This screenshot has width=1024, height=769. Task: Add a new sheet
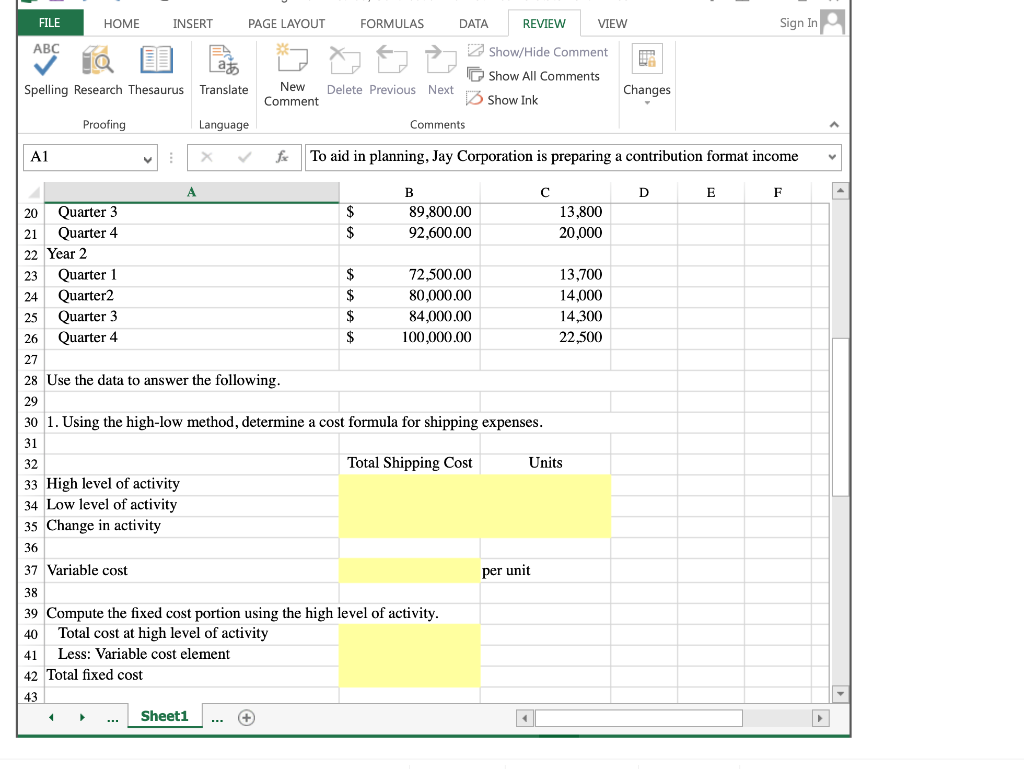click(246, 718)
